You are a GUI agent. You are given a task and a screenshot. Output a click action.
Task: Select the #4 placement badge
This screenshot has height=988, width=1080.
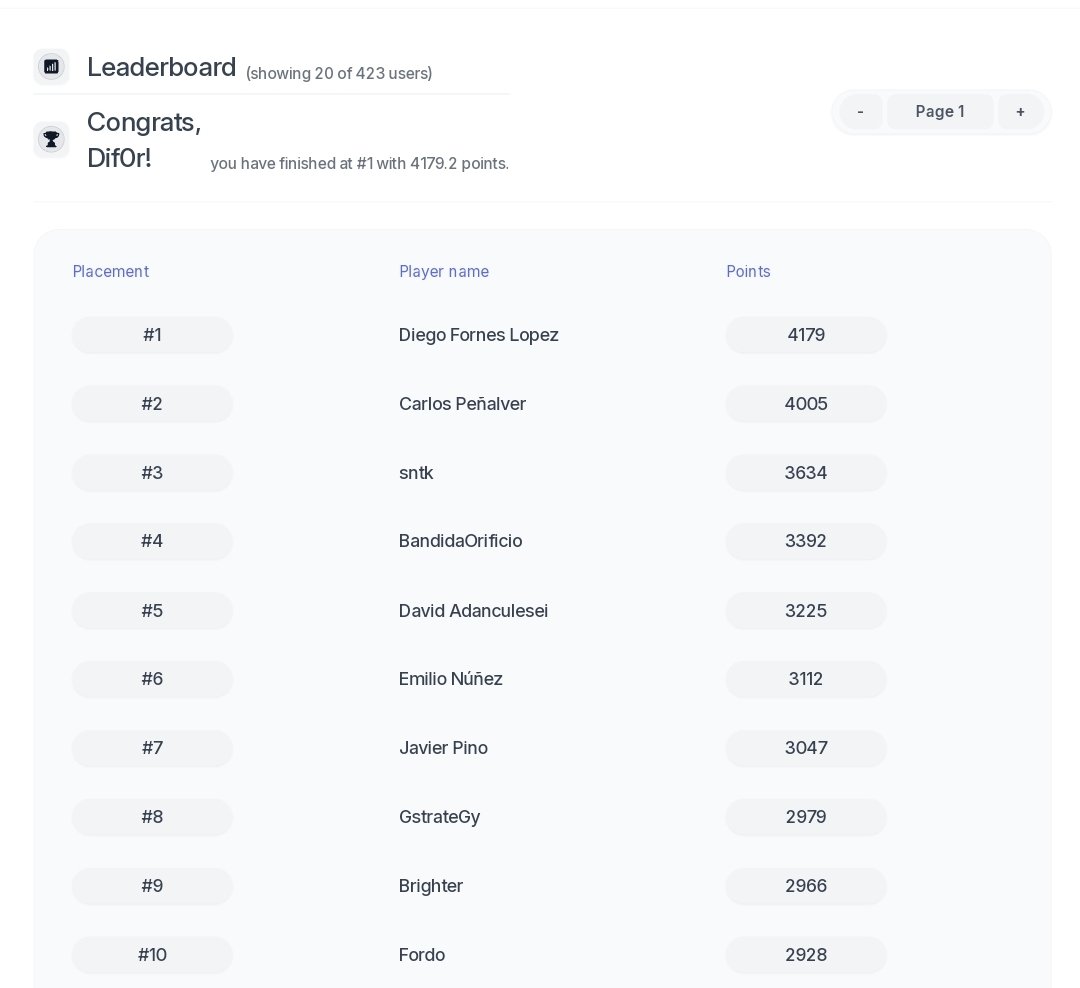click(x=152, y=541)
